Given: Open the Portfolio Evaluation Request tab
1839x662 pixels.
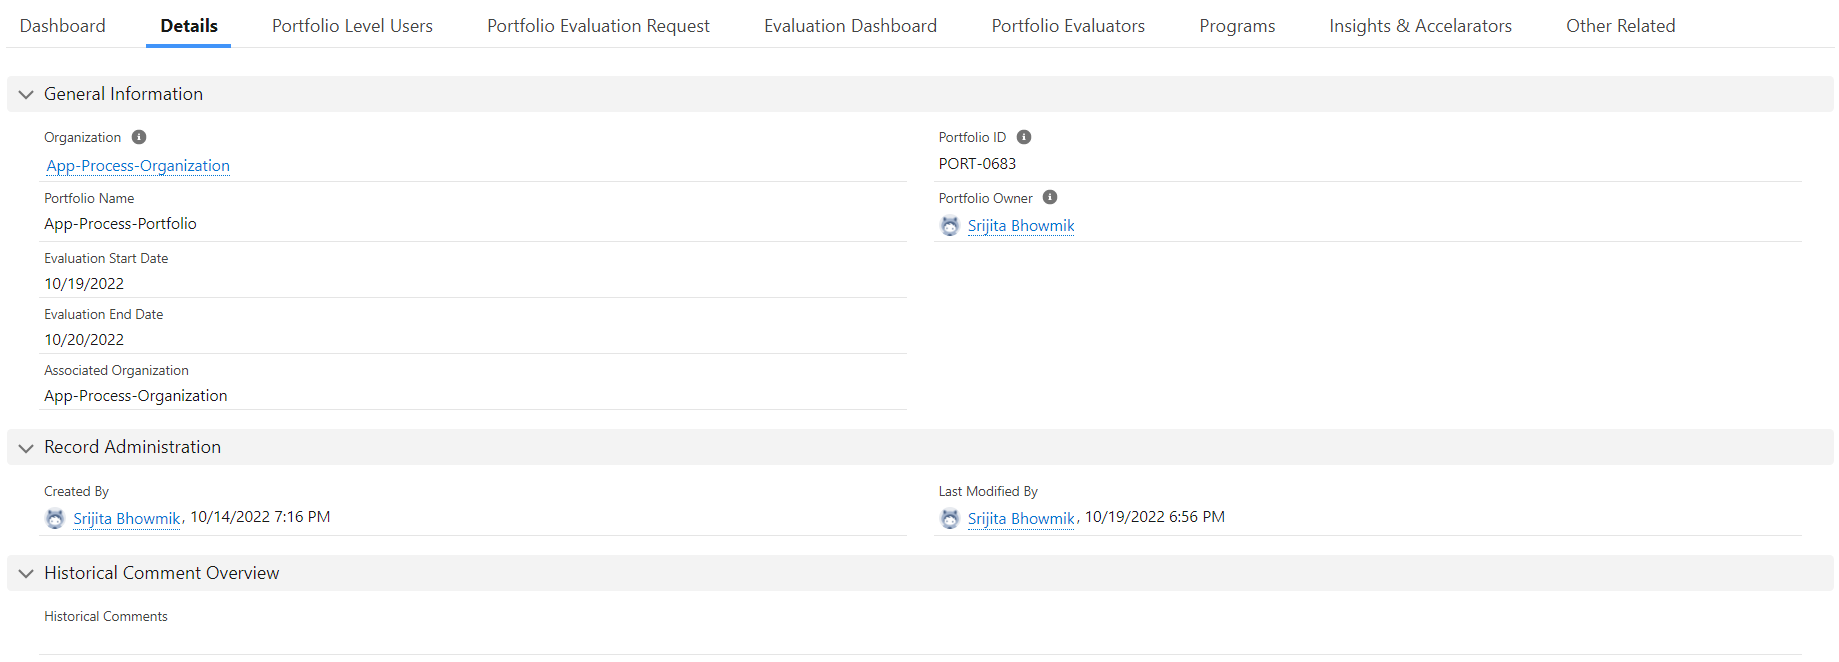Looking at the screenshot, I should coord(598,26).
